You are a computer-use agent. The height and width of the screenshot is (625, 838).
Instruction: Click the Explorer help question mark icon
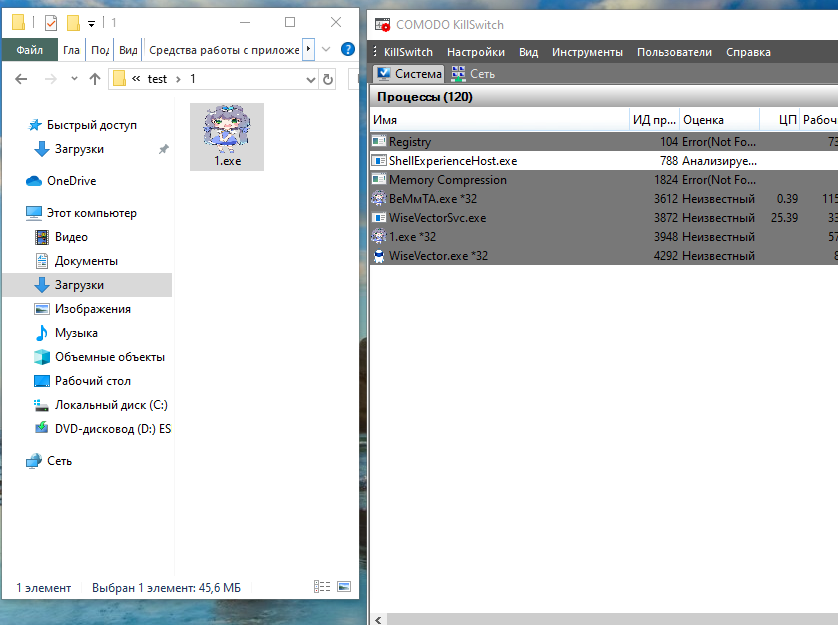tap(347, 50)
